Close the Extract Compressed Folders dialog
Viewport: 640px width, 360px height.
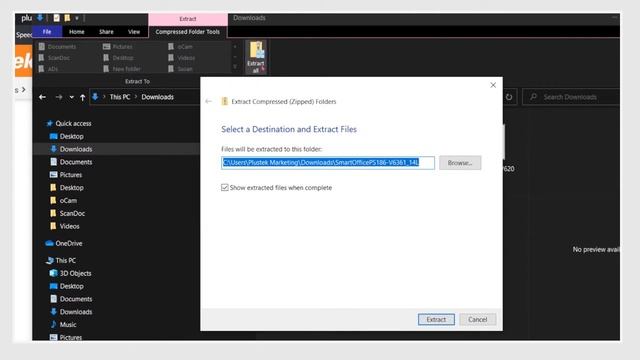493,85
